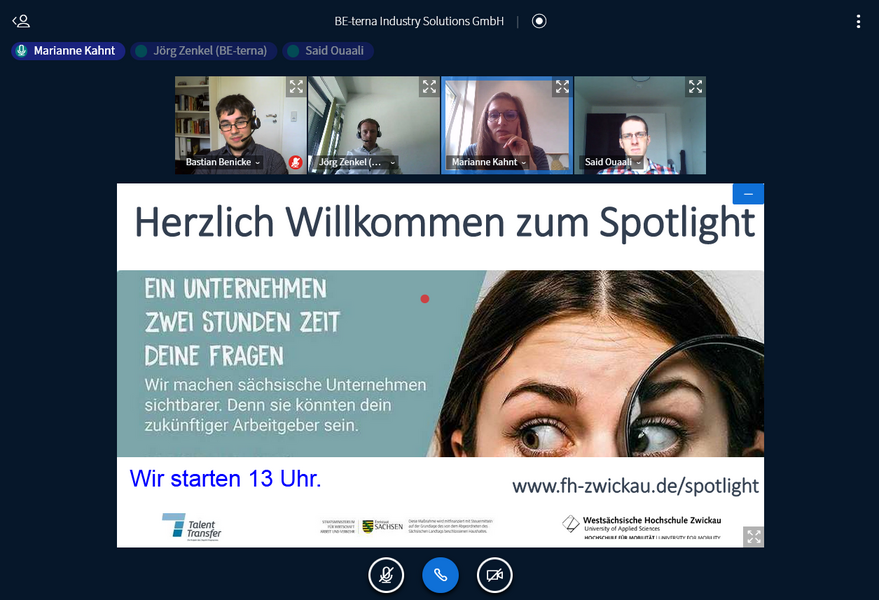
Task: Select Said Ouaali talking indicator pill
Action: (x=328, y=51)
